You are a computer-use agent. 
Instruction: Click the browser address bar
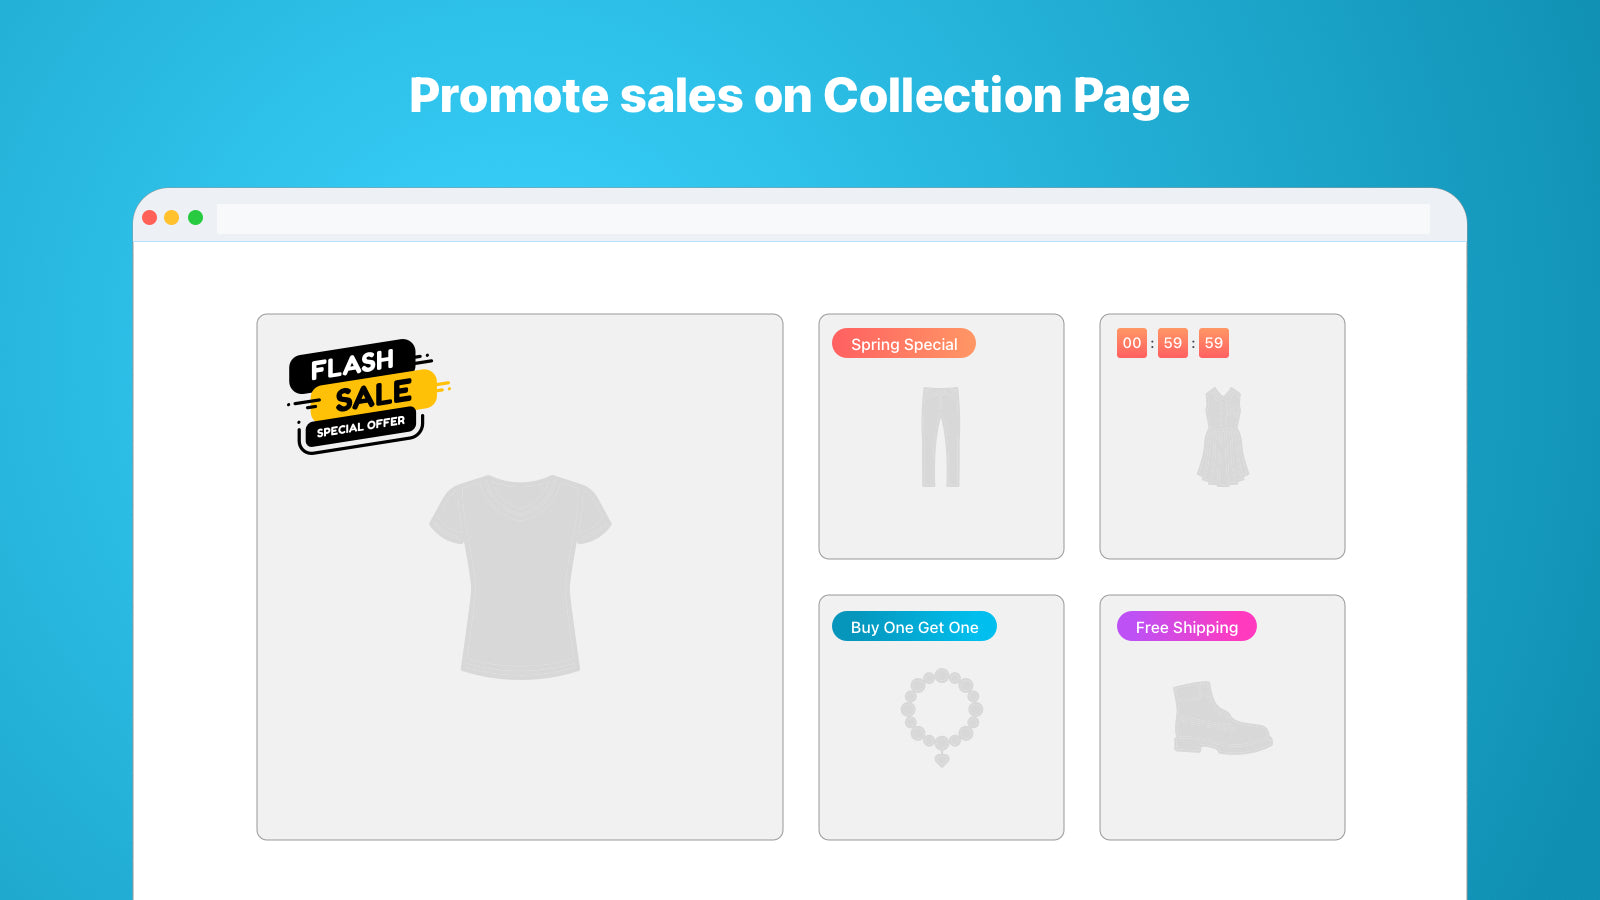click(x=822, y=219)
